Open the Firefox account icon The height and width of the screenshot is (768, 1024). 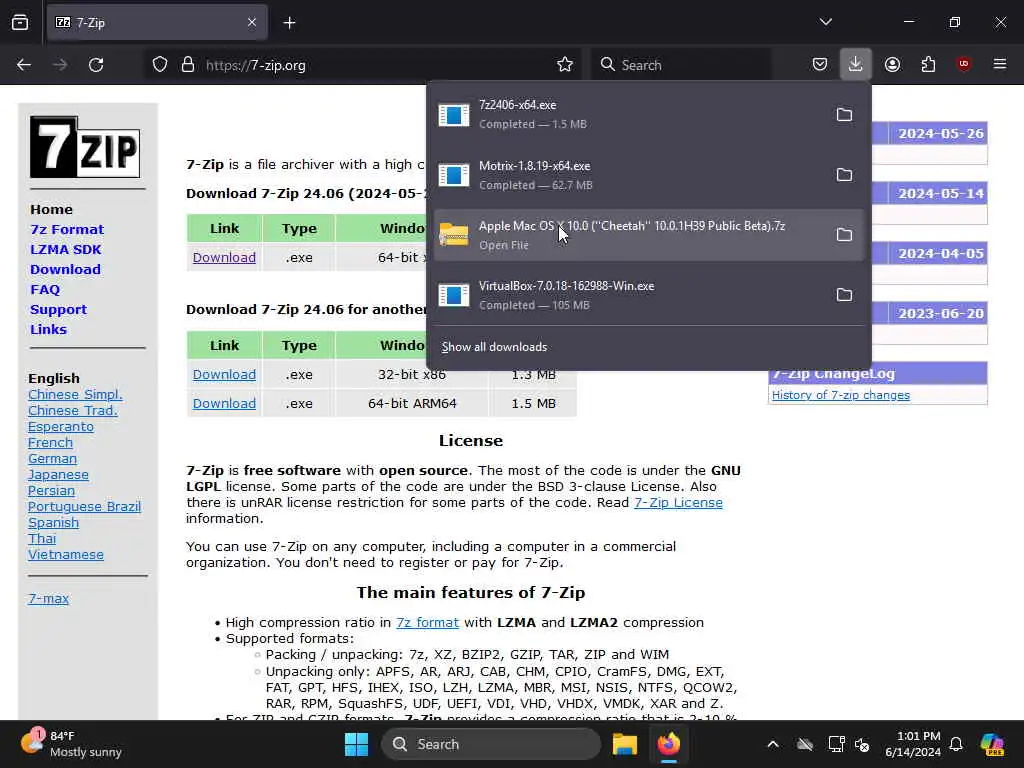[893, 65]
